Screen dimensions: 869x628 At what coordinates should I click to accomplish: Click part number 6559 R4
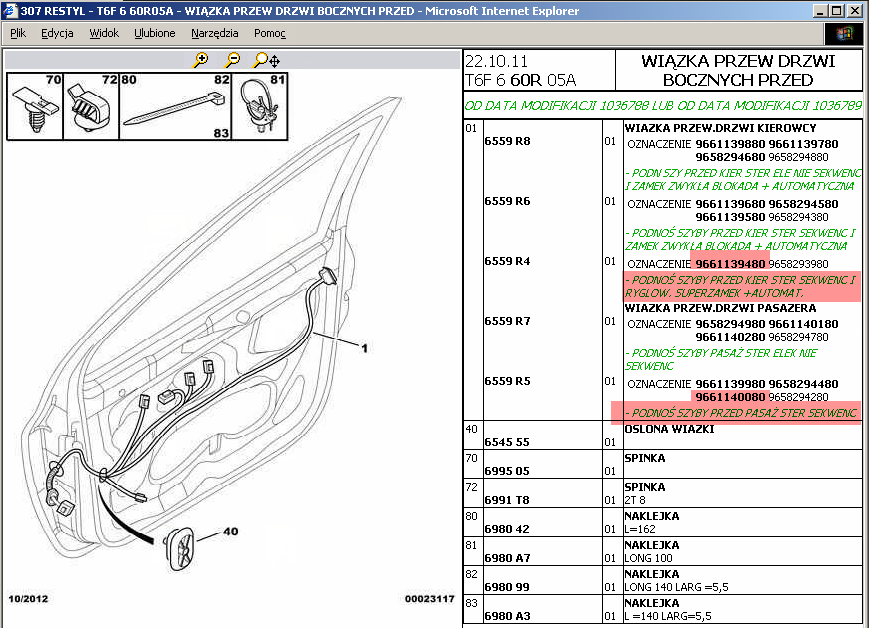(x=507, y=261)
